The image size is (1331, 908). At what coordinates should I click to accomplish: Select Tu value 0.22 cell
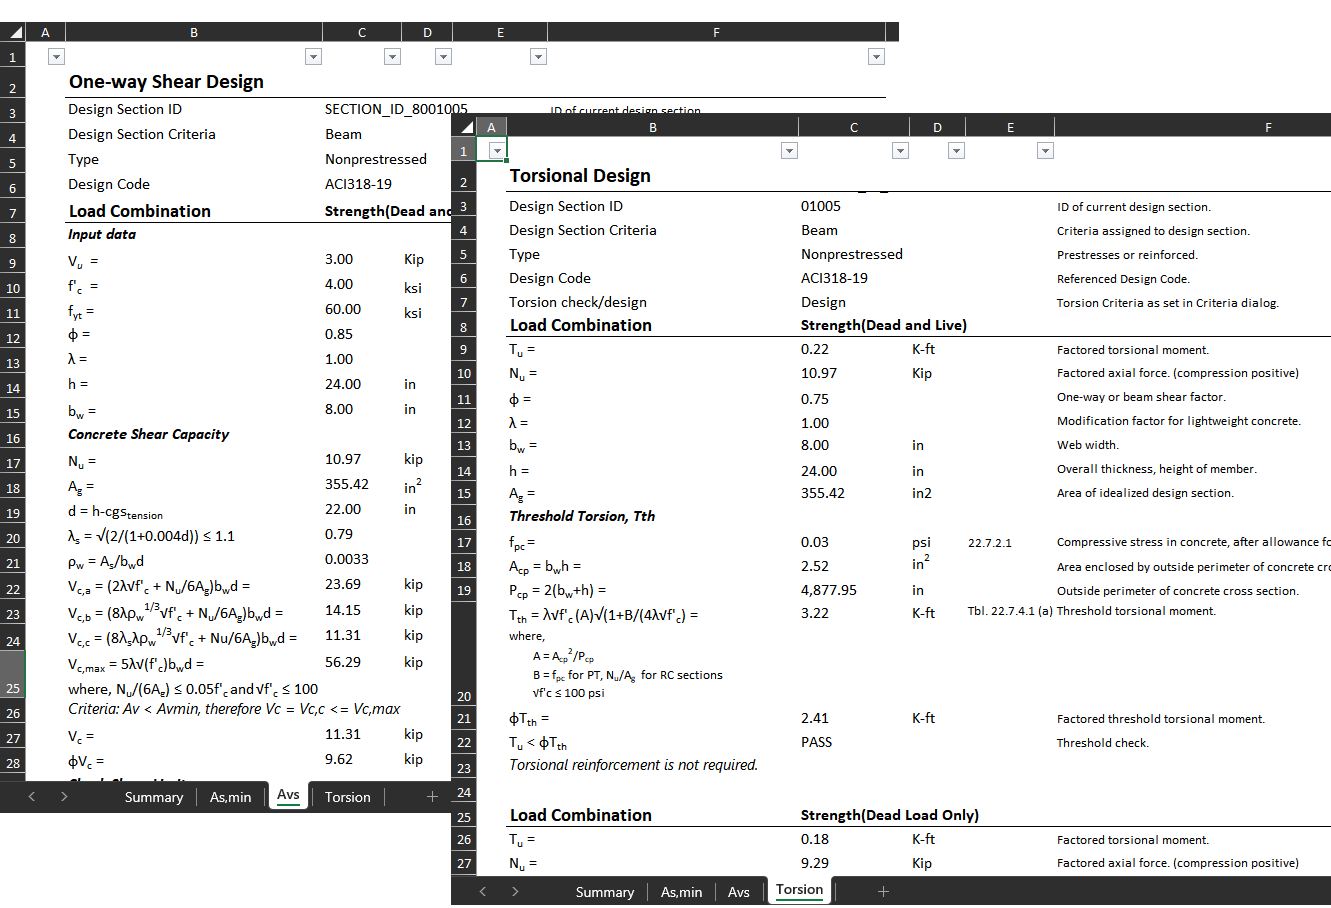815,349
